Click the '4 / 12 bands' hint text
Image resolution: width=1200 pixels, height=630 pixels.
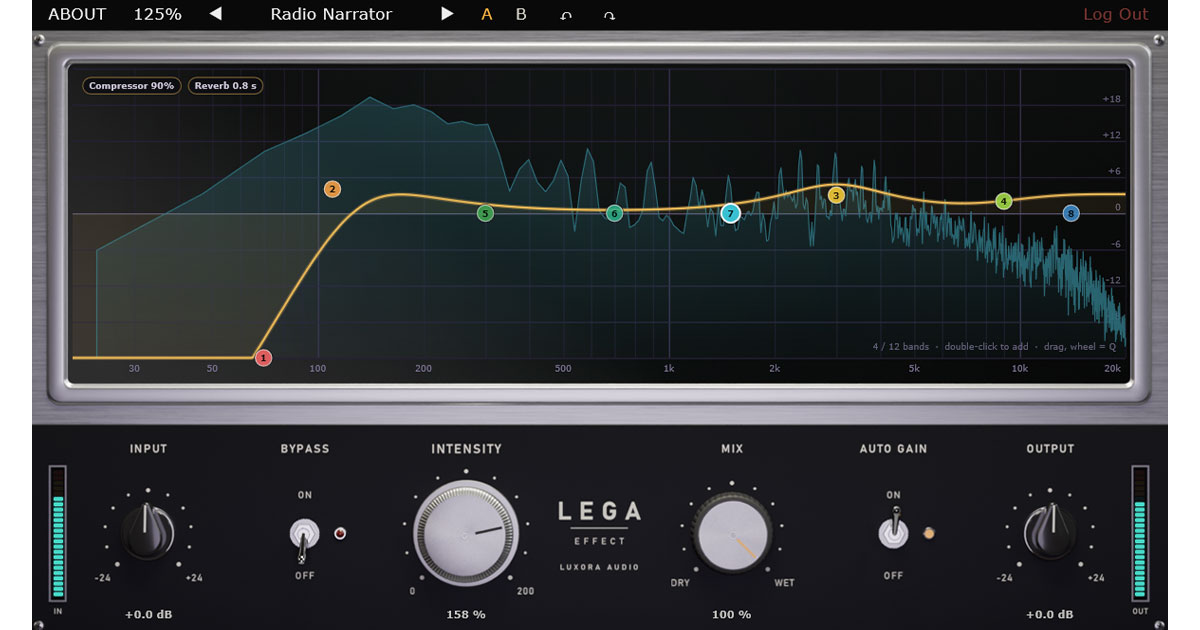(x=900, y=347)
